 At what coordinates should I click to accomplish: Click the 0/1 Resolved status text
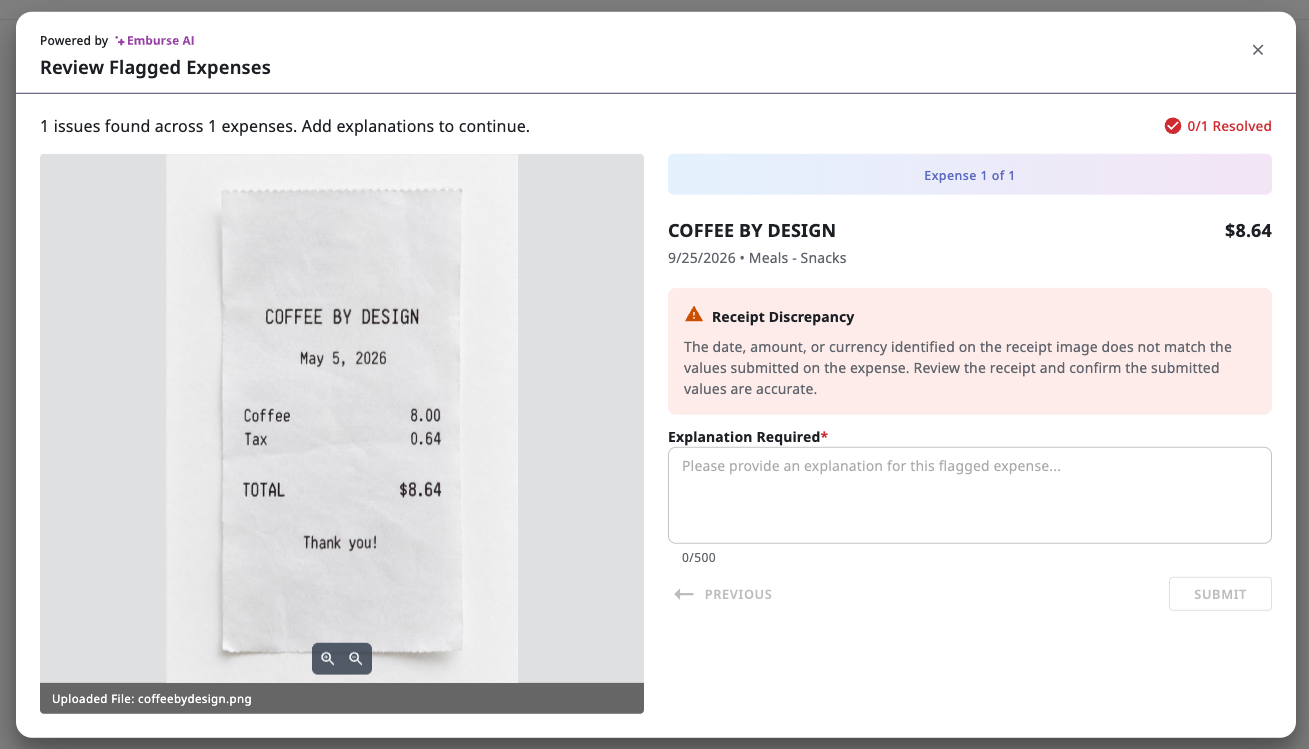click(1229, 126)
